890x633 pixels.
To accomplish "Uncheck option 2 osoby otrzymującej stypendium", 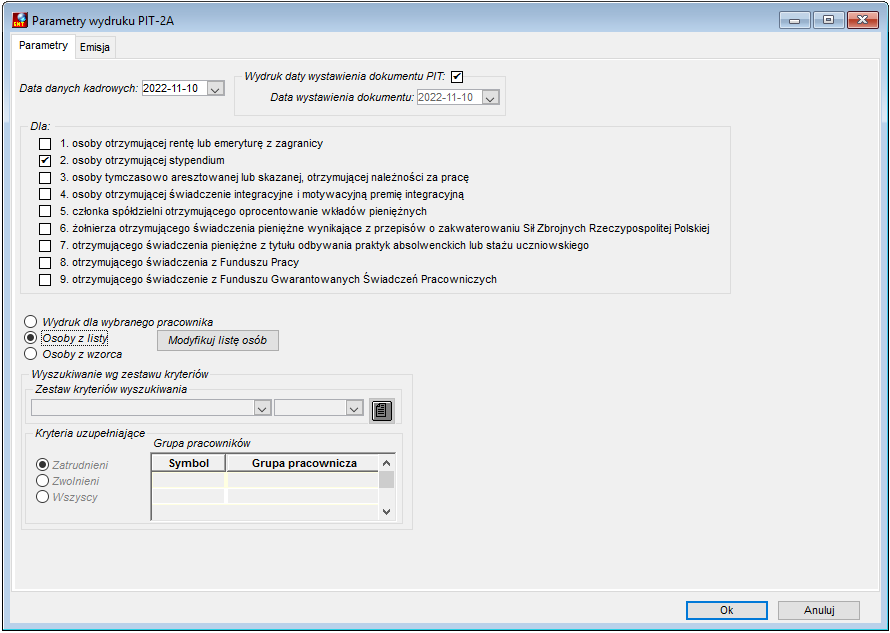I will point(45,161).
